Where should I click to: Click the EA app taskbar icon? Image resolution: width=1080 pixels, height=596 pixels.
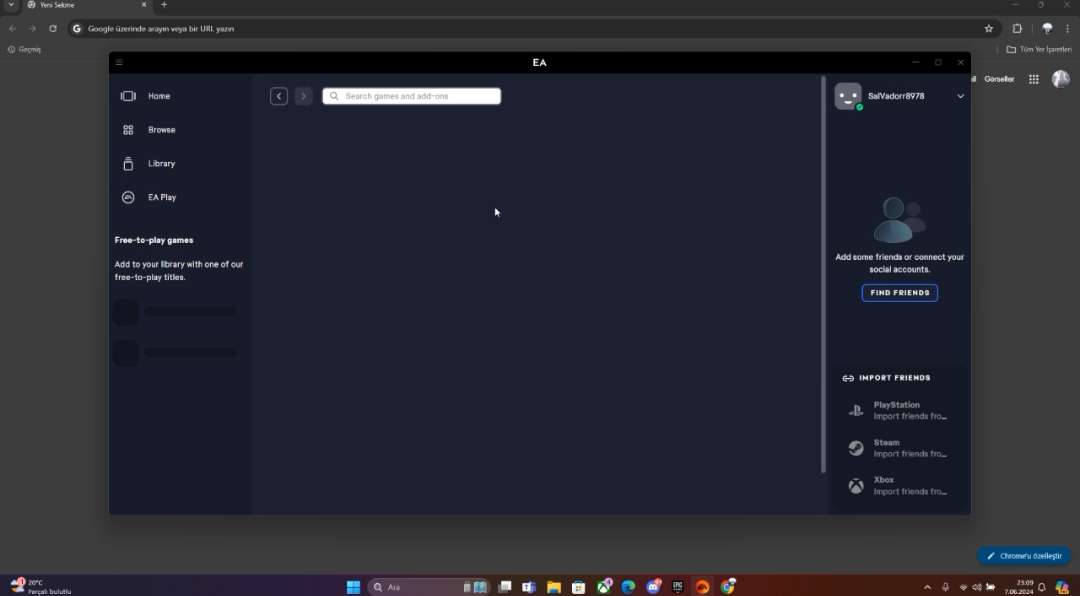pyautogui.click(x=703, y=587)
